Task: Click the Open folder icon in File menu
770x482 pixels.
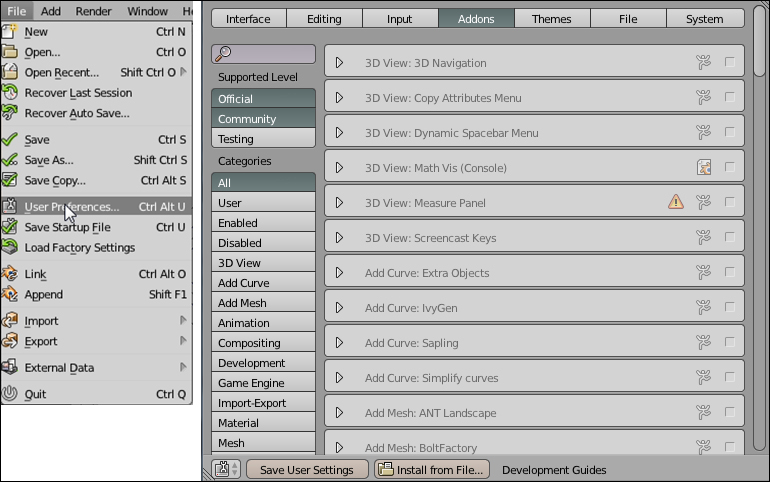Action: (9, 52)
